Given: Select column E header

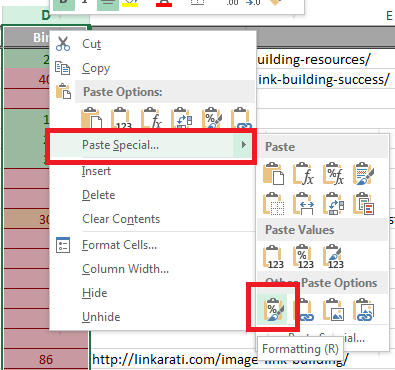Looking at the screenshot, I should pyautogui.click(x=389, y=16).
